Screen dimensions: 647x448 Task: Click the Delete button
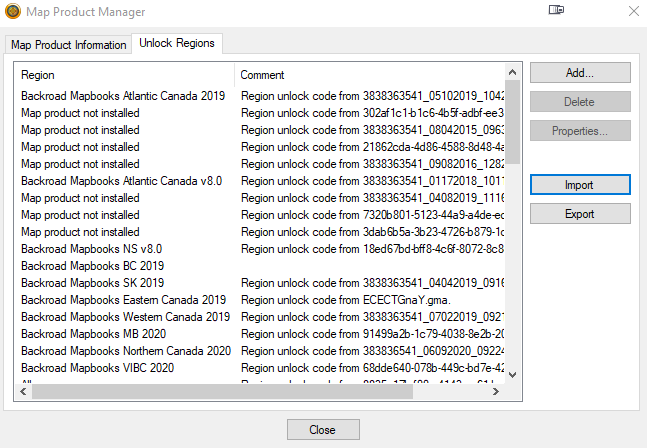tap(580, 102)
